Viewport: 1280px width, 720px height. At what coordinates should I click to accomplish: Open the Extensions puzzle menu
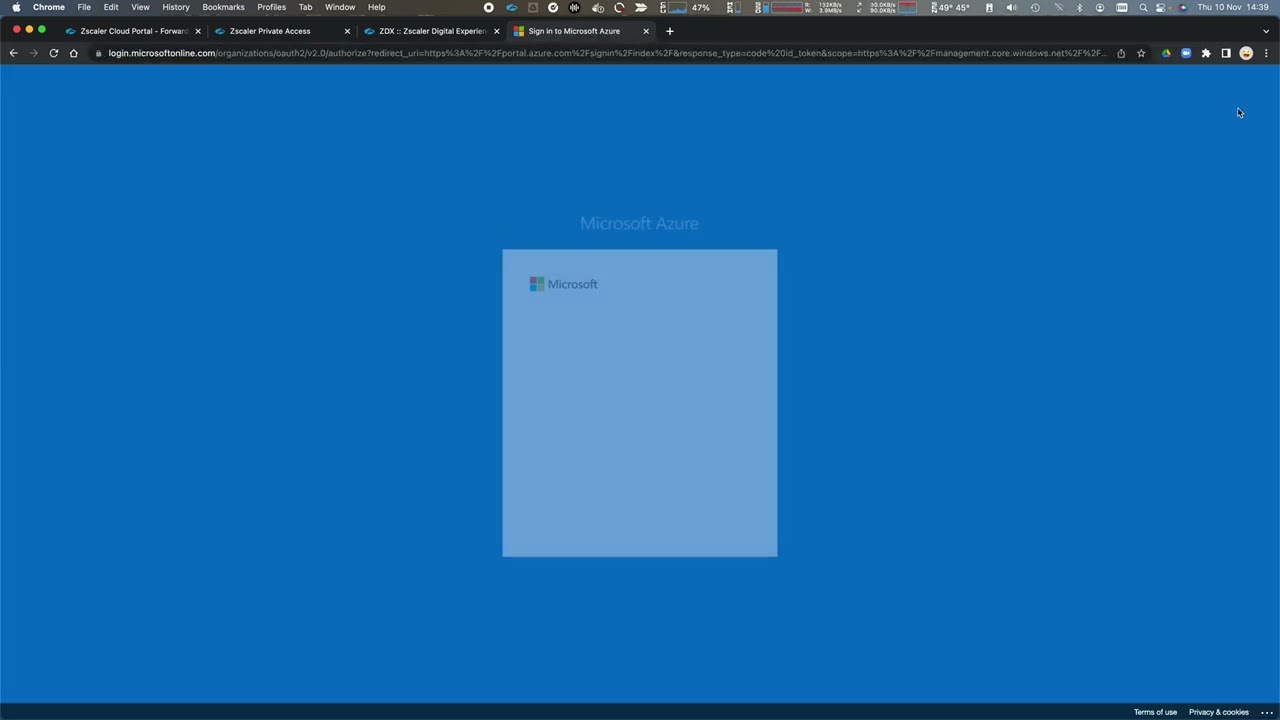click(1206, 53)
